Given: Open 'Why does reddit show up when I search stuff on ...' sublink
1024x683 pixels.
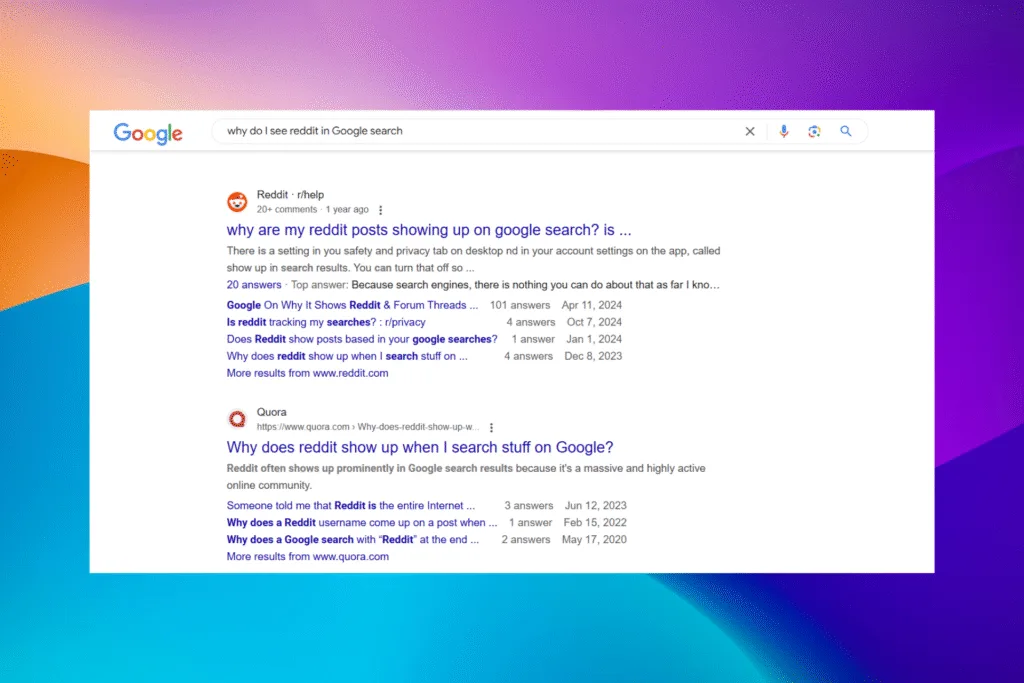Looking at the screenshot, I should pyautogui.click(x=347, y=356).
